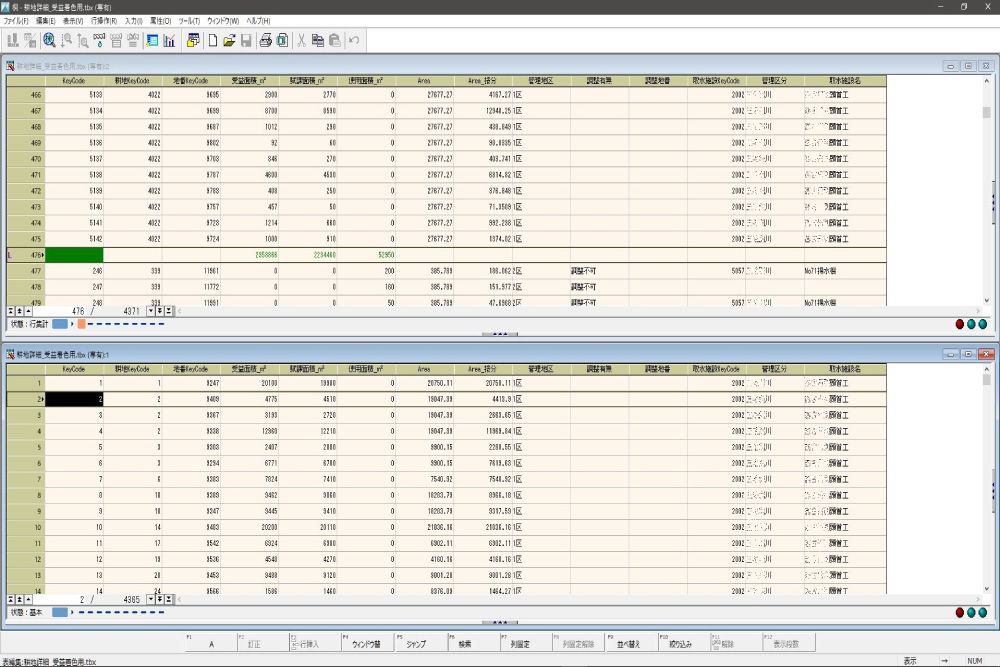Click the chart graph toolbar icon
The image size is (1000, 667).
point(169,40)
